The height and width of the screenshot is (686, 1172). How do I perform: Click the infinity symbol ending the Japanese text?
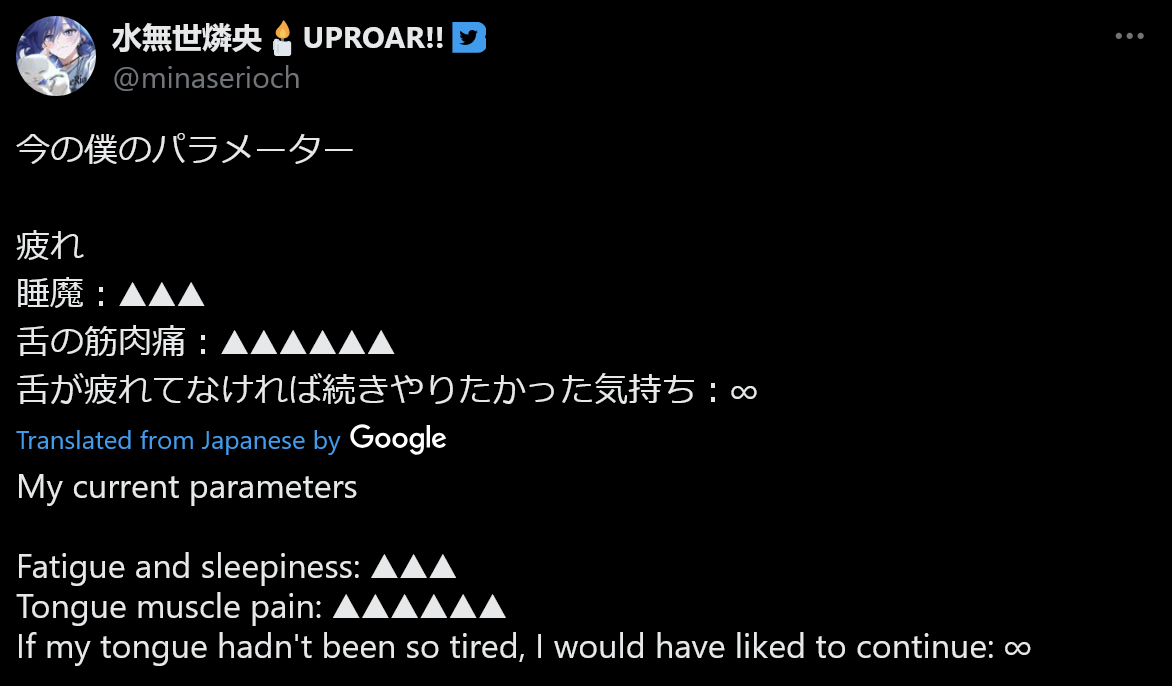tap(744, 391)
